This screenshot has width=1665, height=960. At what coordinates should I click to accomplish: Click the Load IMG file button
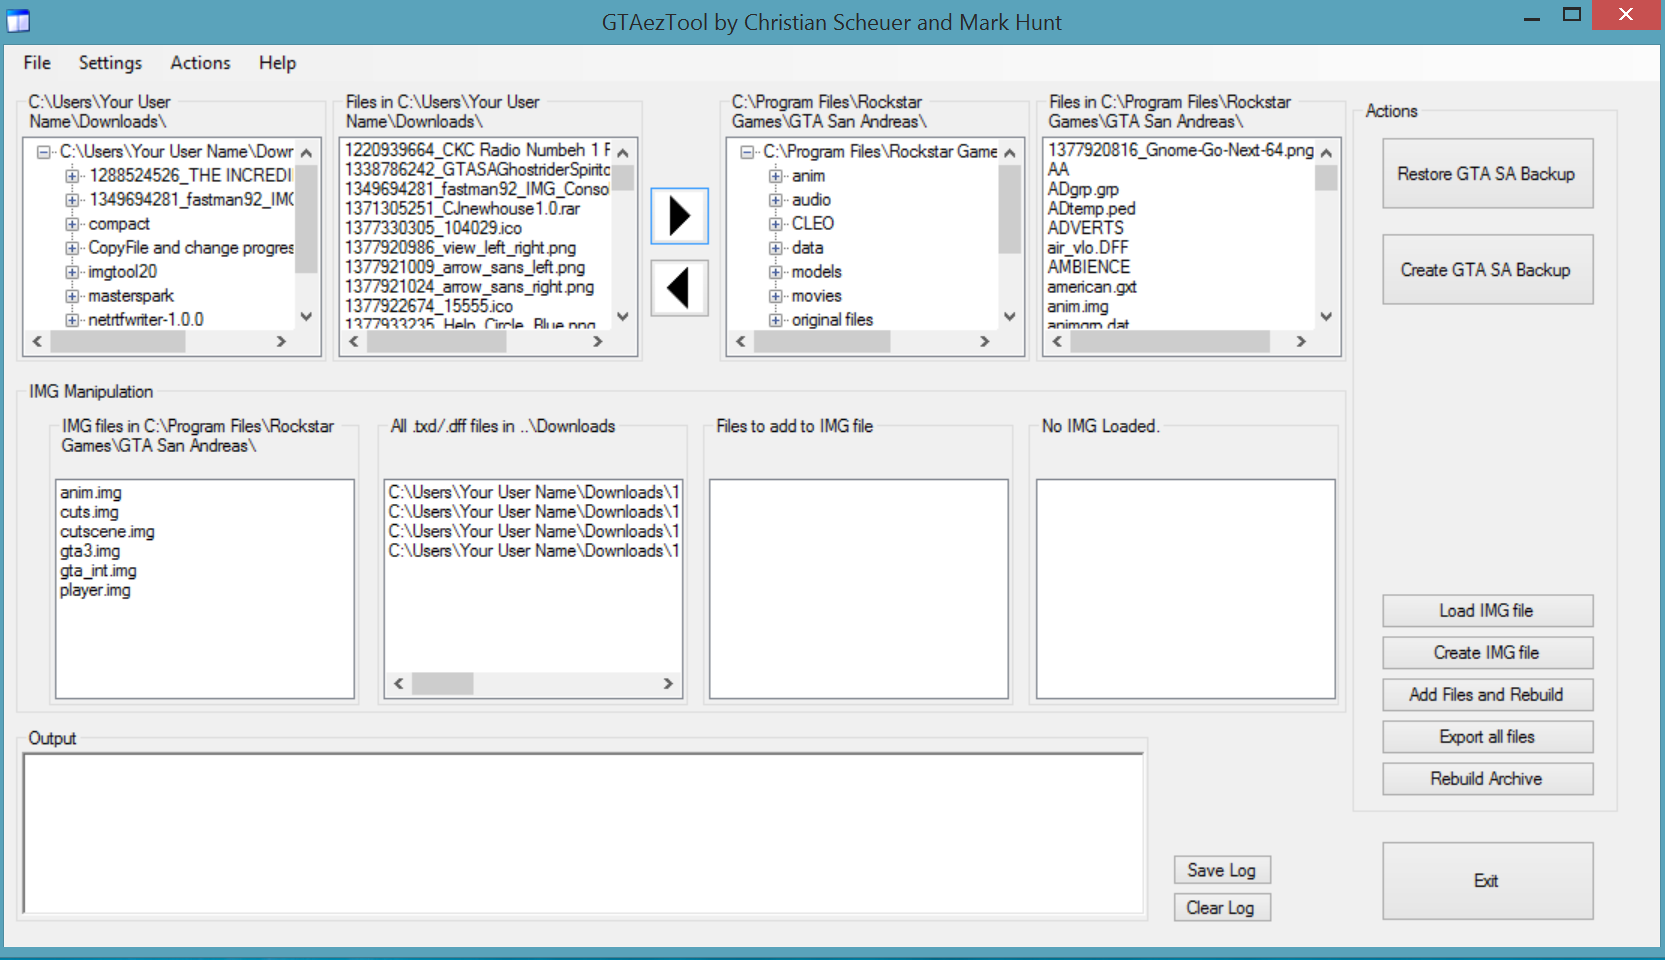[x=1487, y=611]
